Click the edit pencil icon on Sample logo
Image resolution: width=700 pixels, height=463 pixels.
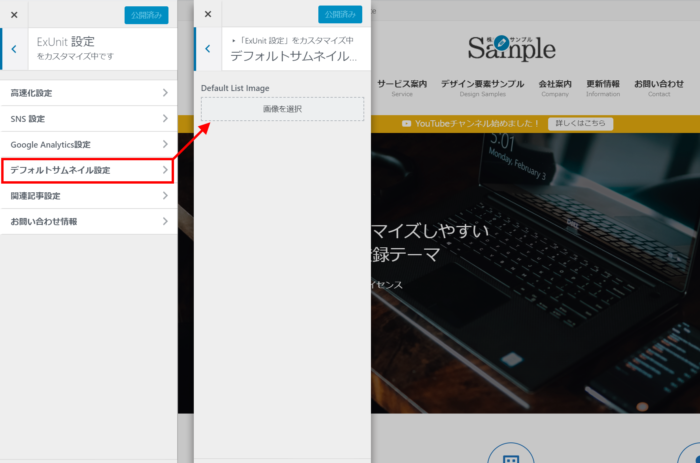pyautogui.click(x=501, y=42)
